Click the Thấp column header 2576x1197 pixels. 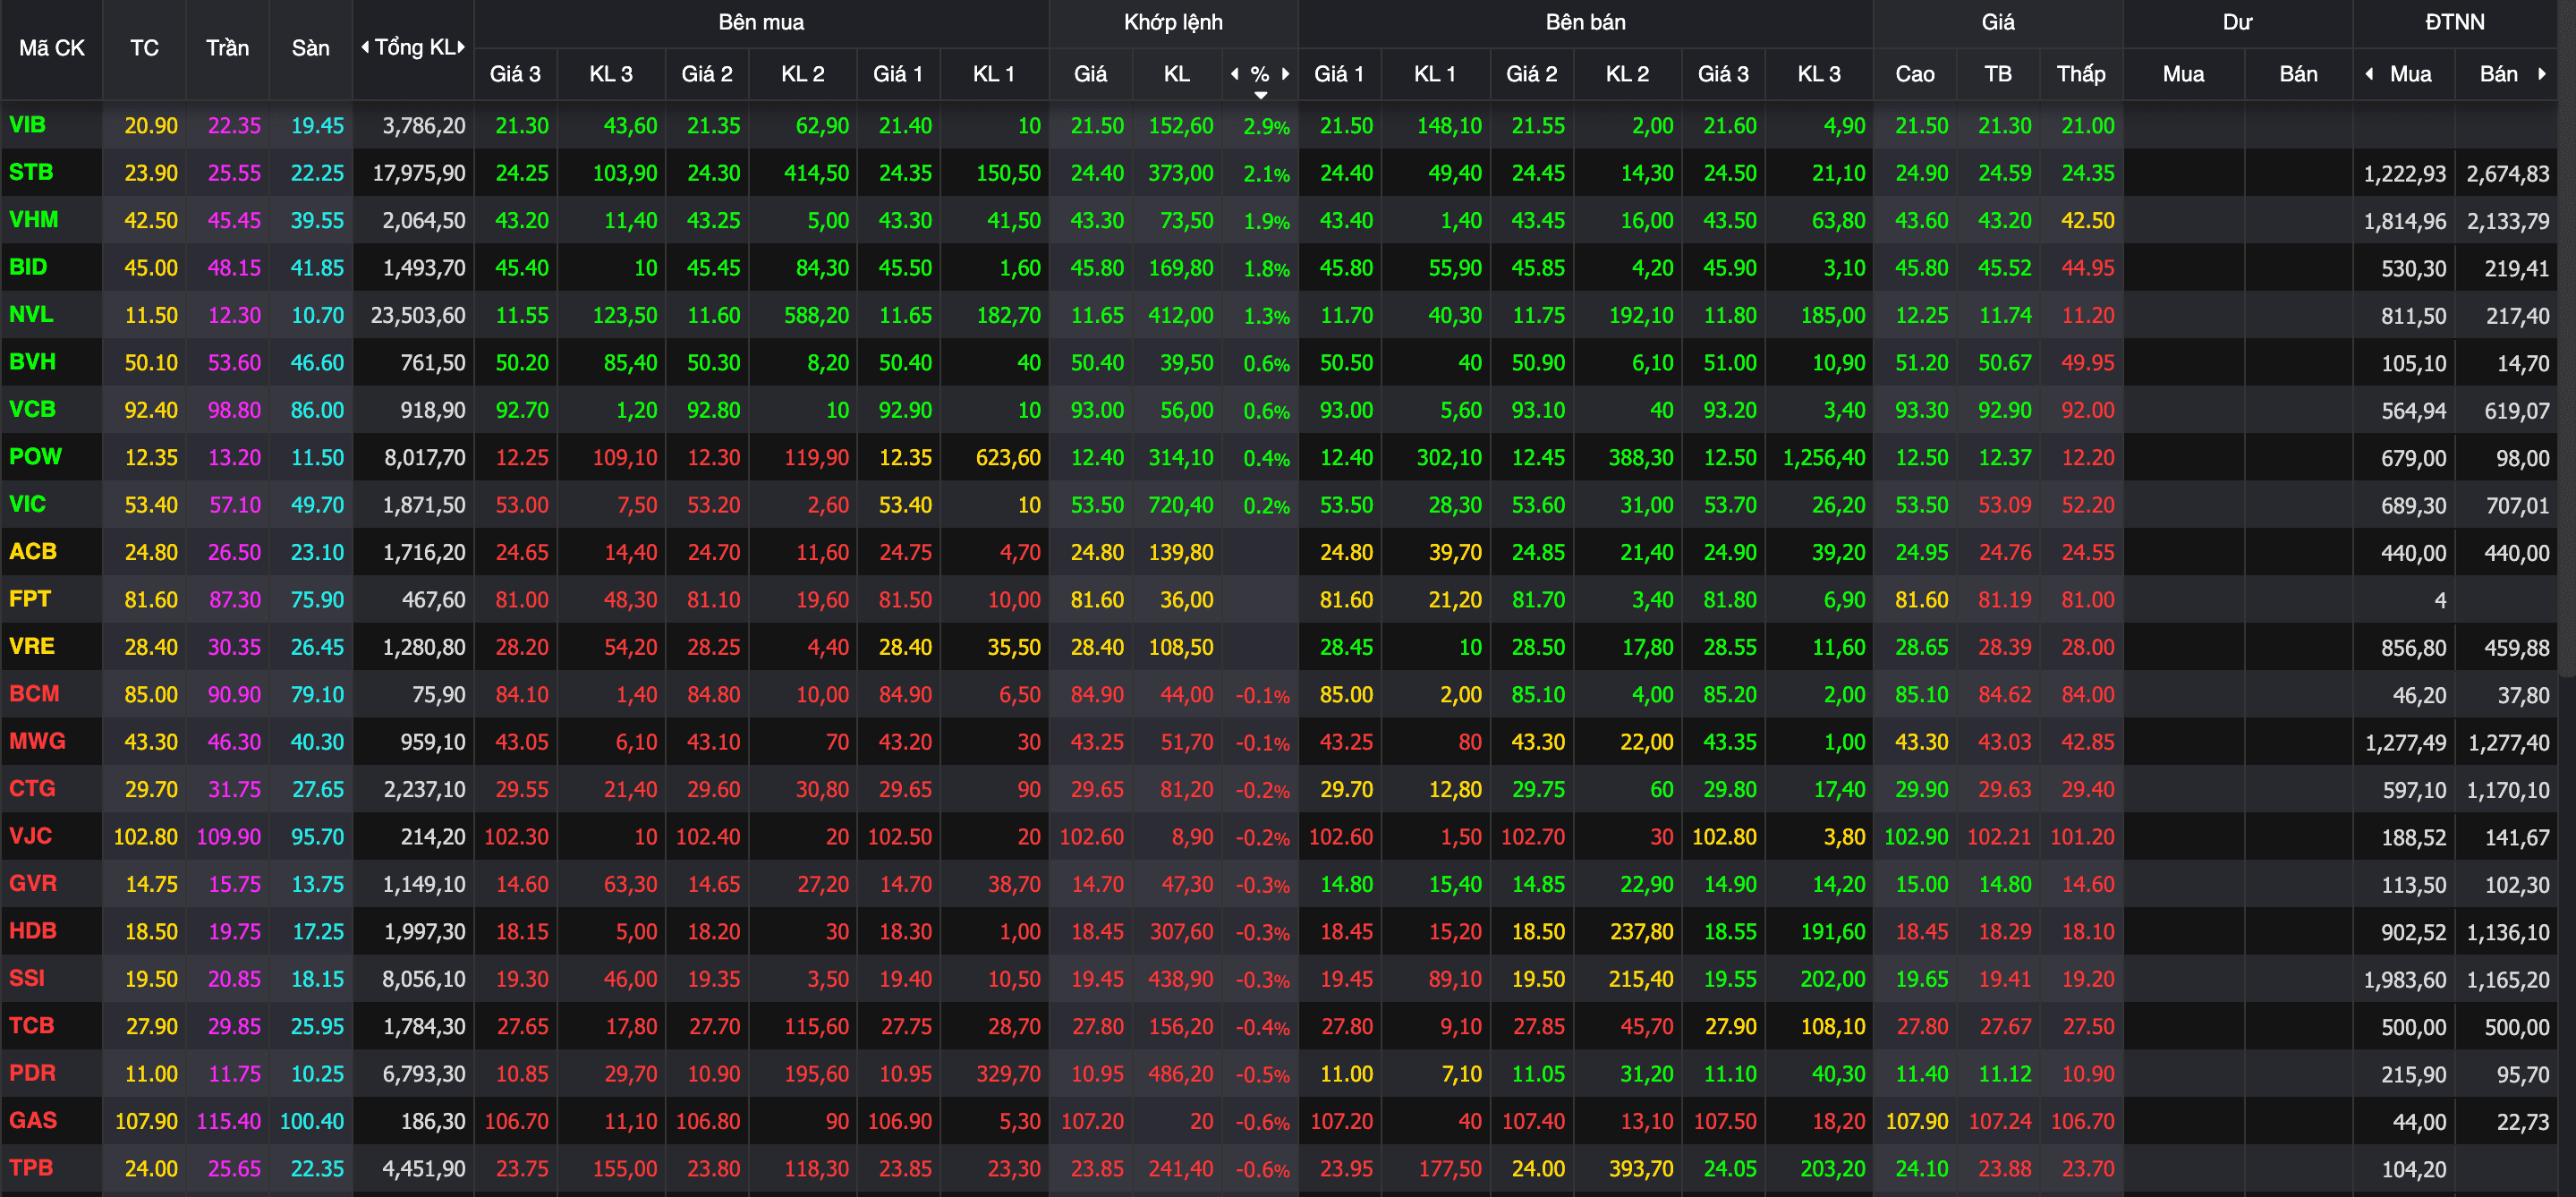2080,74
